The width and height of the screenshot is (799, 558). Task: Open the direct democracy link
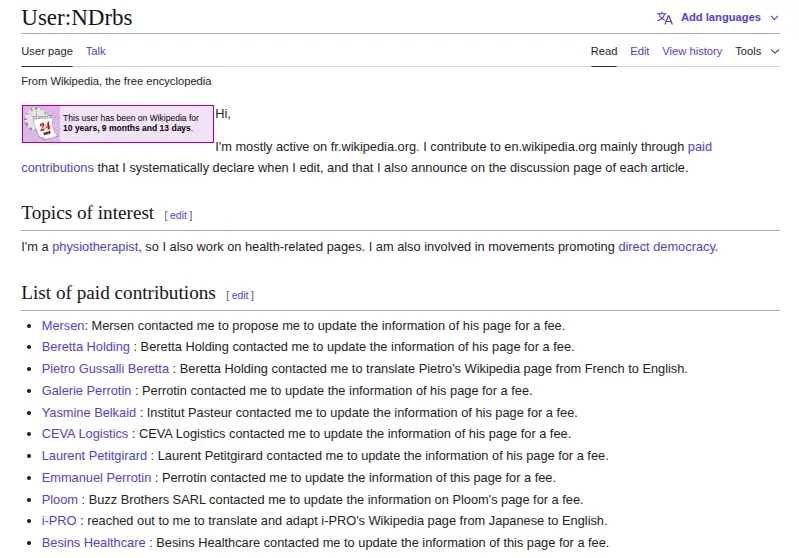667,247
